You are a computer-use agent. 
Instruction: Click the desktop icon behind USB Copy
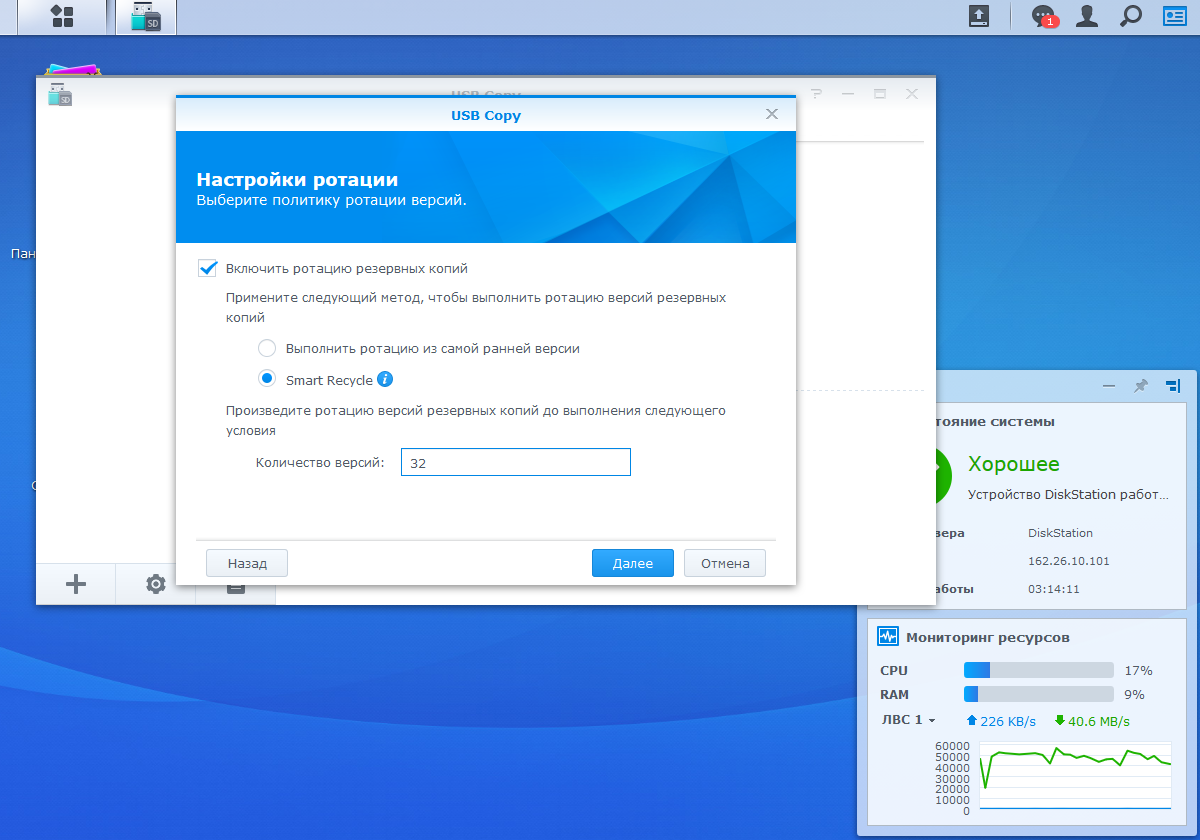73,71
